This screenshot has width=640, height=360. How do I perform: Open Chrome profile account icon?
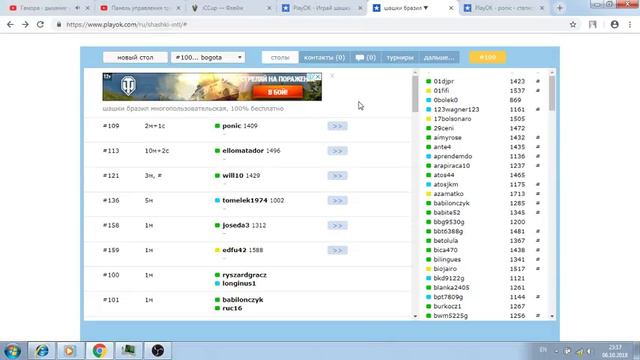tap(614, 24)
